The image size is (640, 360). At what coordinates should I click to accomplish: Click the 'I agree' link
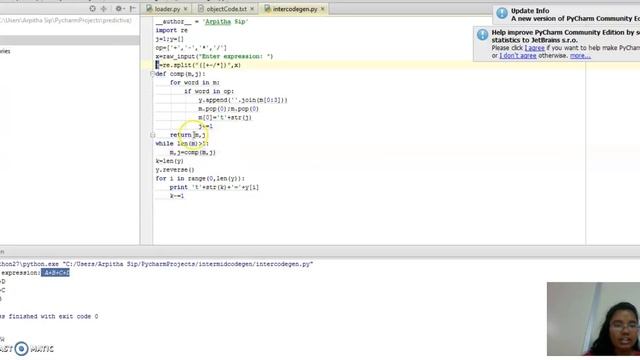[534, 48]
